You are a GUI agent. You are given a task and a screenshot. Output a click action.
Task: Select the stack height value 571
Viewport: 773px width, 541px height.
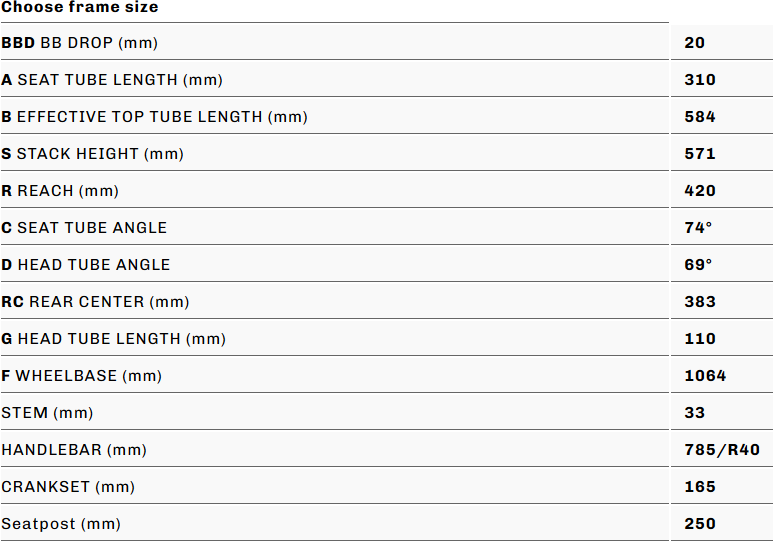tap(700, 154)
